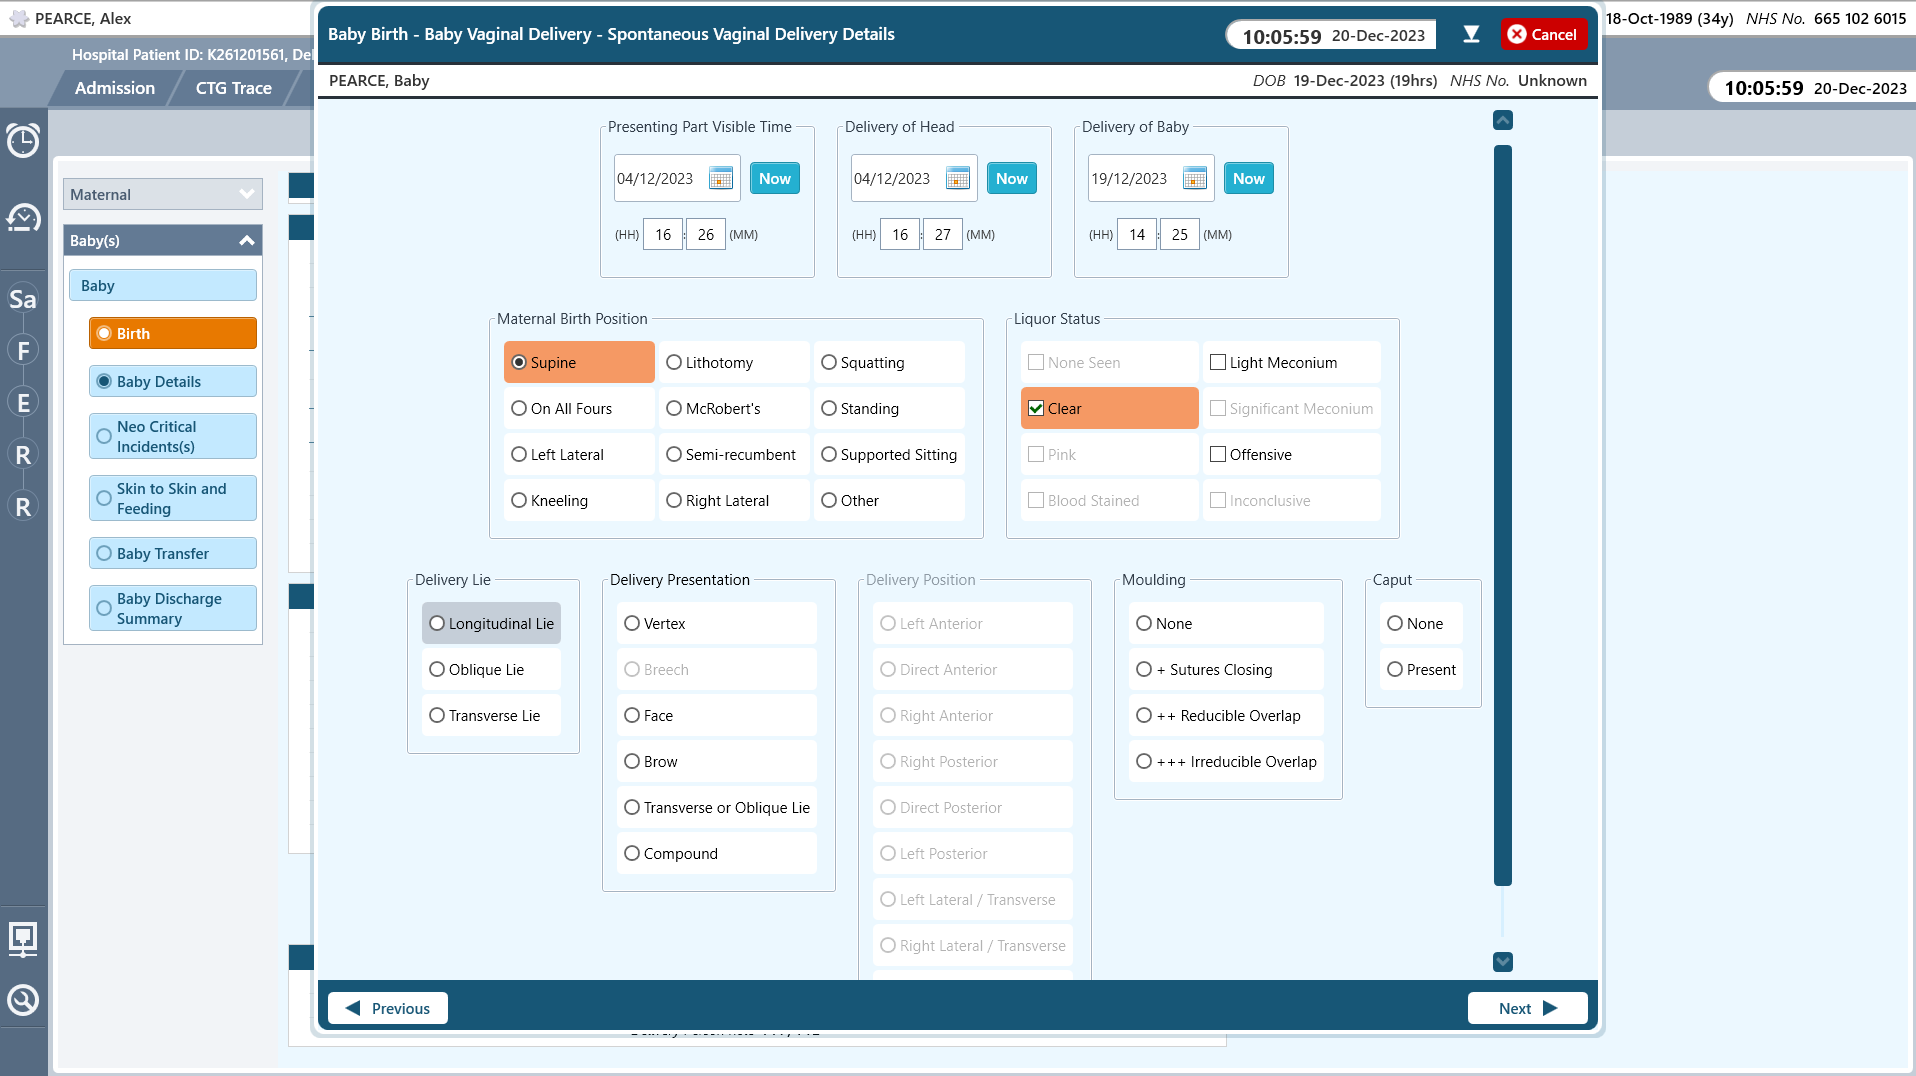Choose Vertex delivery presentation
Image resolution: width=1916 pixels, height=1076 pixels.
(717, 623)
